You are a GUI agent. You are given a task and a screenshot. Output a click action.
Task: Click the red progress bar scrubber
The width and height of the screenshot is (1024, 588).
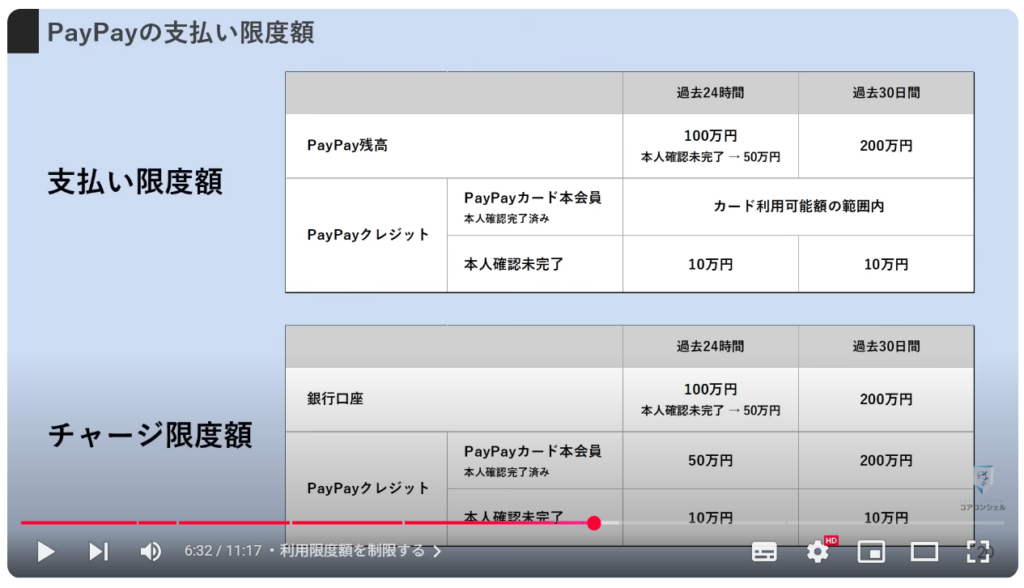594,523
